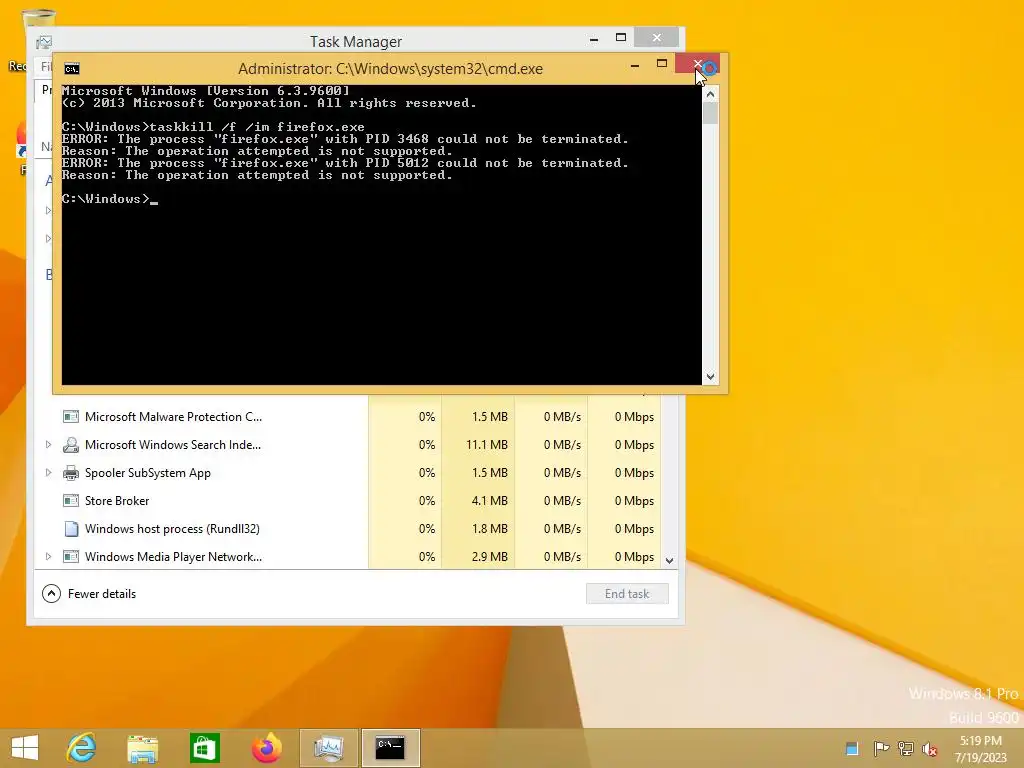This screenshot has height=768, width=1024.
Task: Click the cmd scrollbar down arrow
Action: [x=711, y=377]
